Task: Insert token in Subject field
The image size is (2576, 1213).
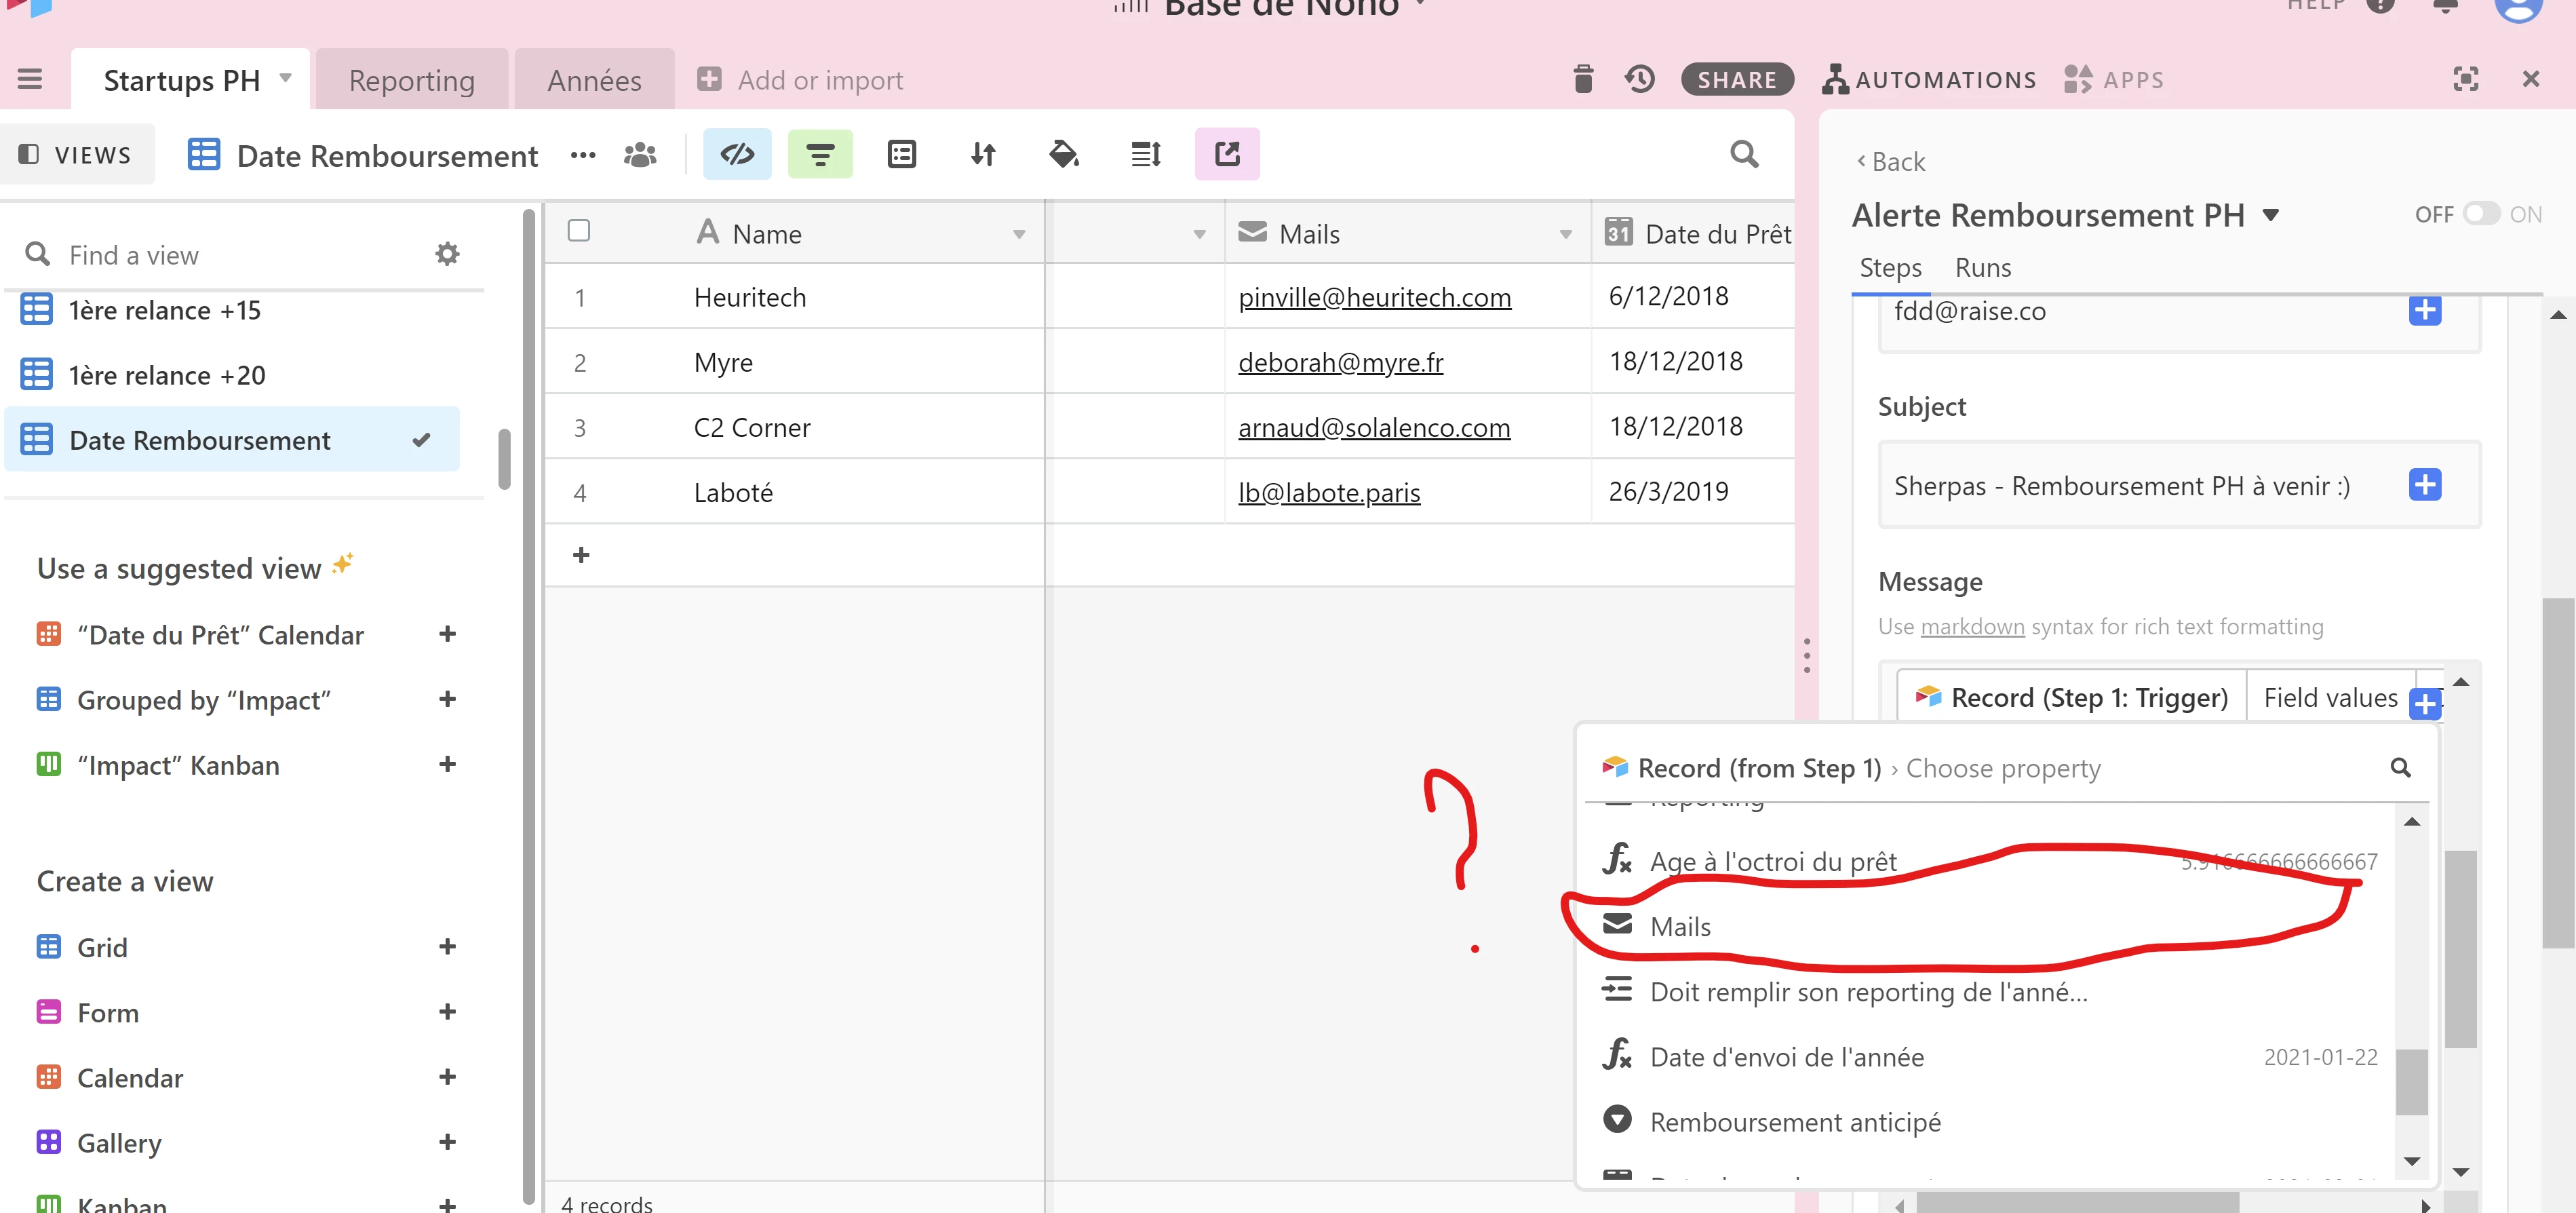Action: (2424, 485)
